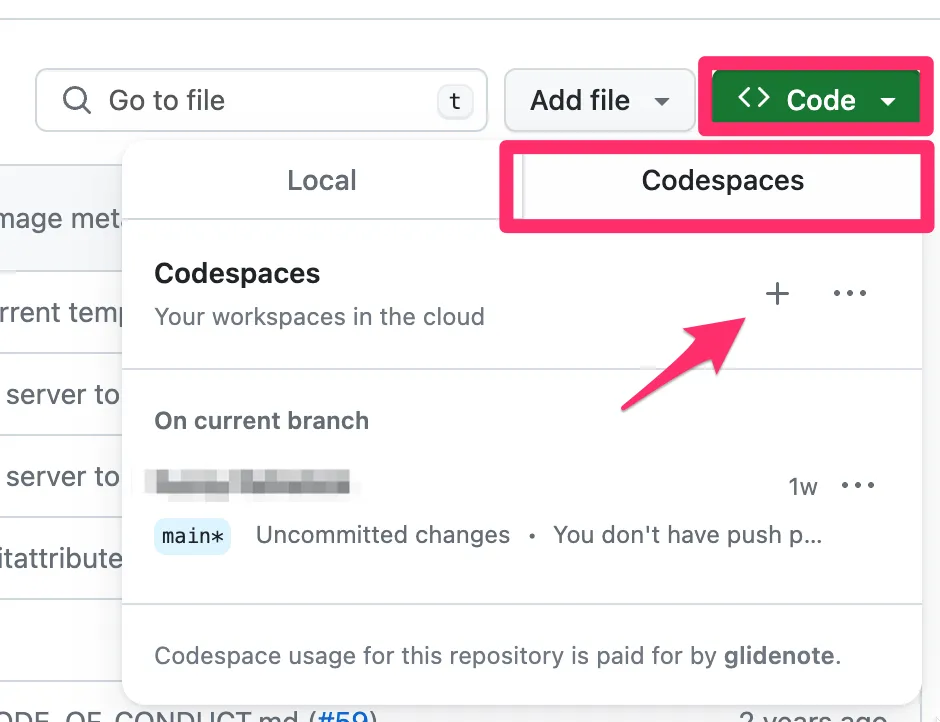The width and height of the screenshot is (940, 722).
Task: Expand the Add file dropdown arrow
Action: coord(661,101)
